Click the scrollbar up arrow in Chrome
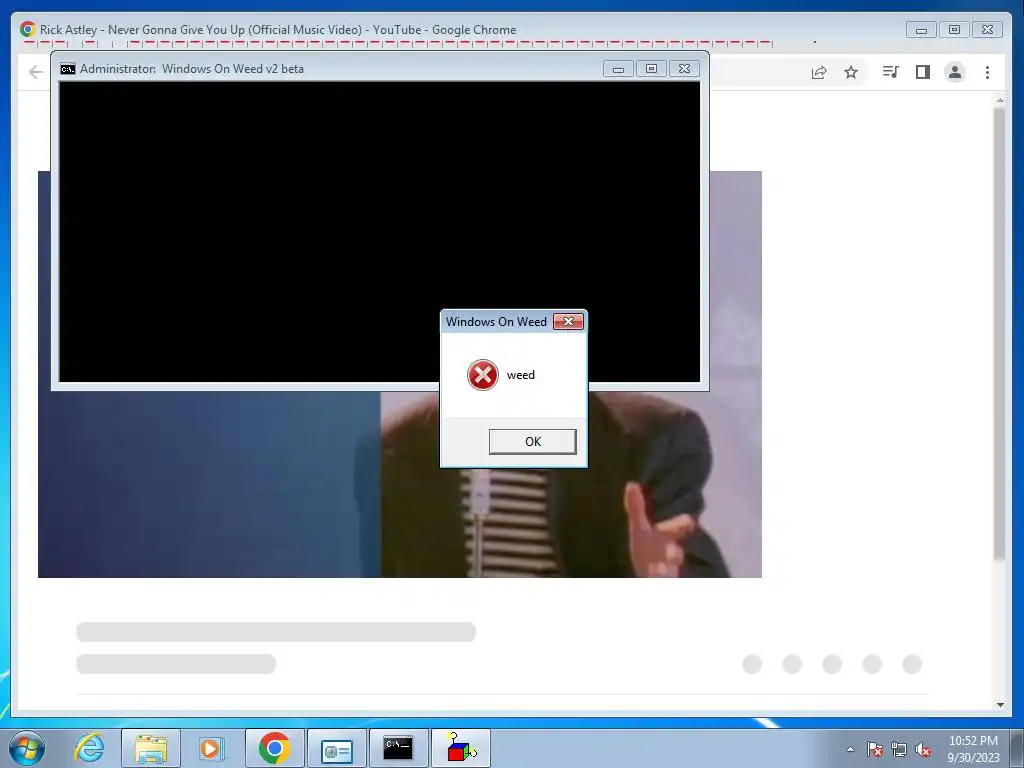The image size is (1024, 768). (1000, 100)
